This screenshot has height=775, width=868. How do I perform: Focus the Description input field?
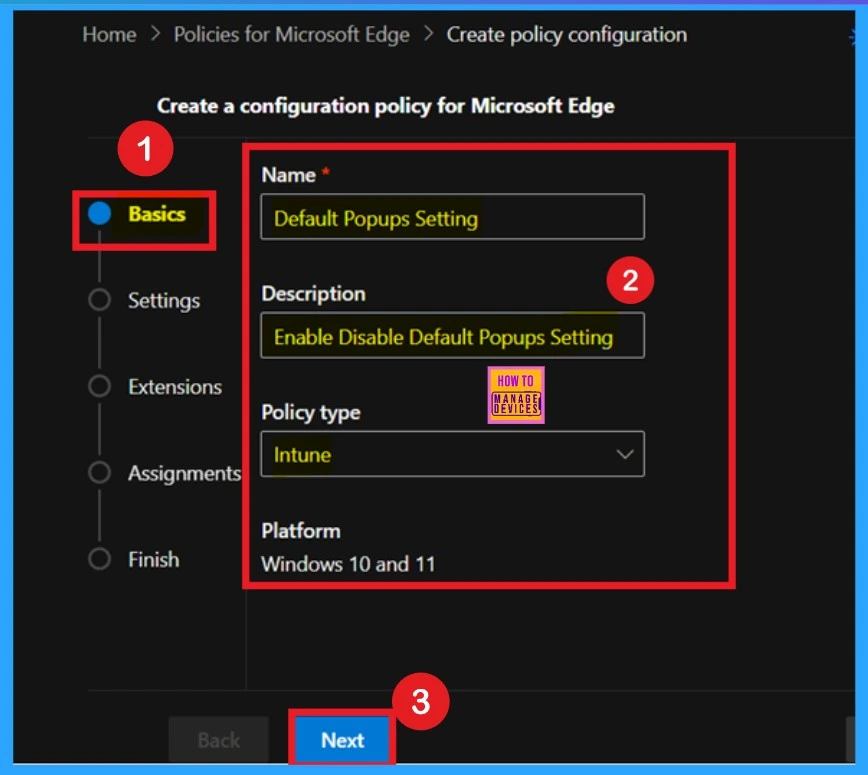click(x=452, y=335)
